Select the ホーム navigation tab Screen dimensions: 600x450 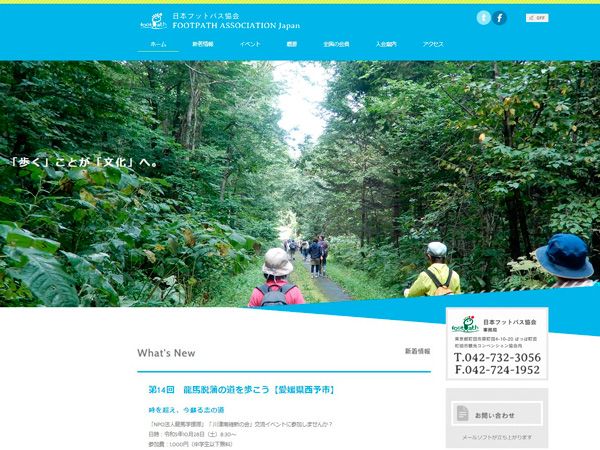pyautogui.click(x=158, y=45)
